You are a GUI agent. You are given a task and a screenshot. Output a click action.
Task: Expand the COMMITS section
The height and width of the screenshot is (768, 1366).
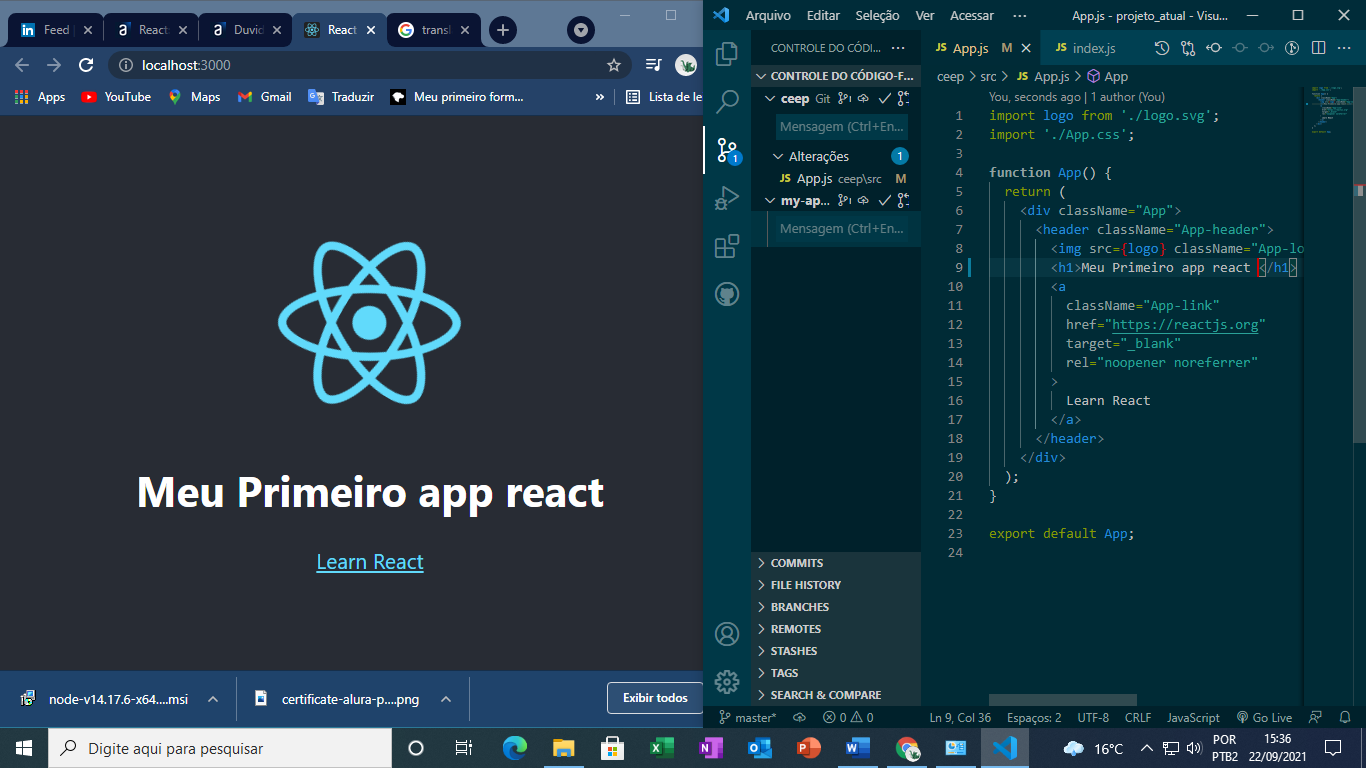click(x=836, y=563)
